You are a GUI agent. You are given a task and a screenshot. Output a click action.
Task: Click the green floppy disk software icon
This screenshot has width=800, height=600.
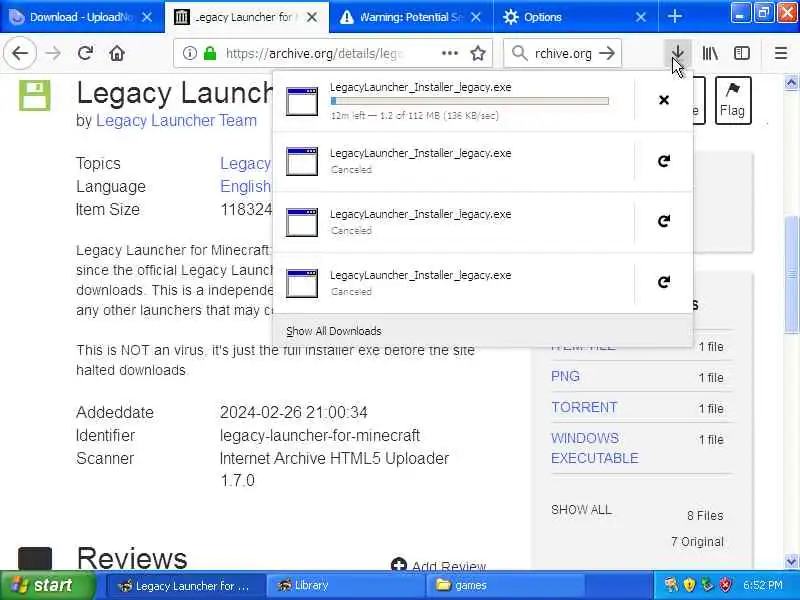(x=35, y=95)
